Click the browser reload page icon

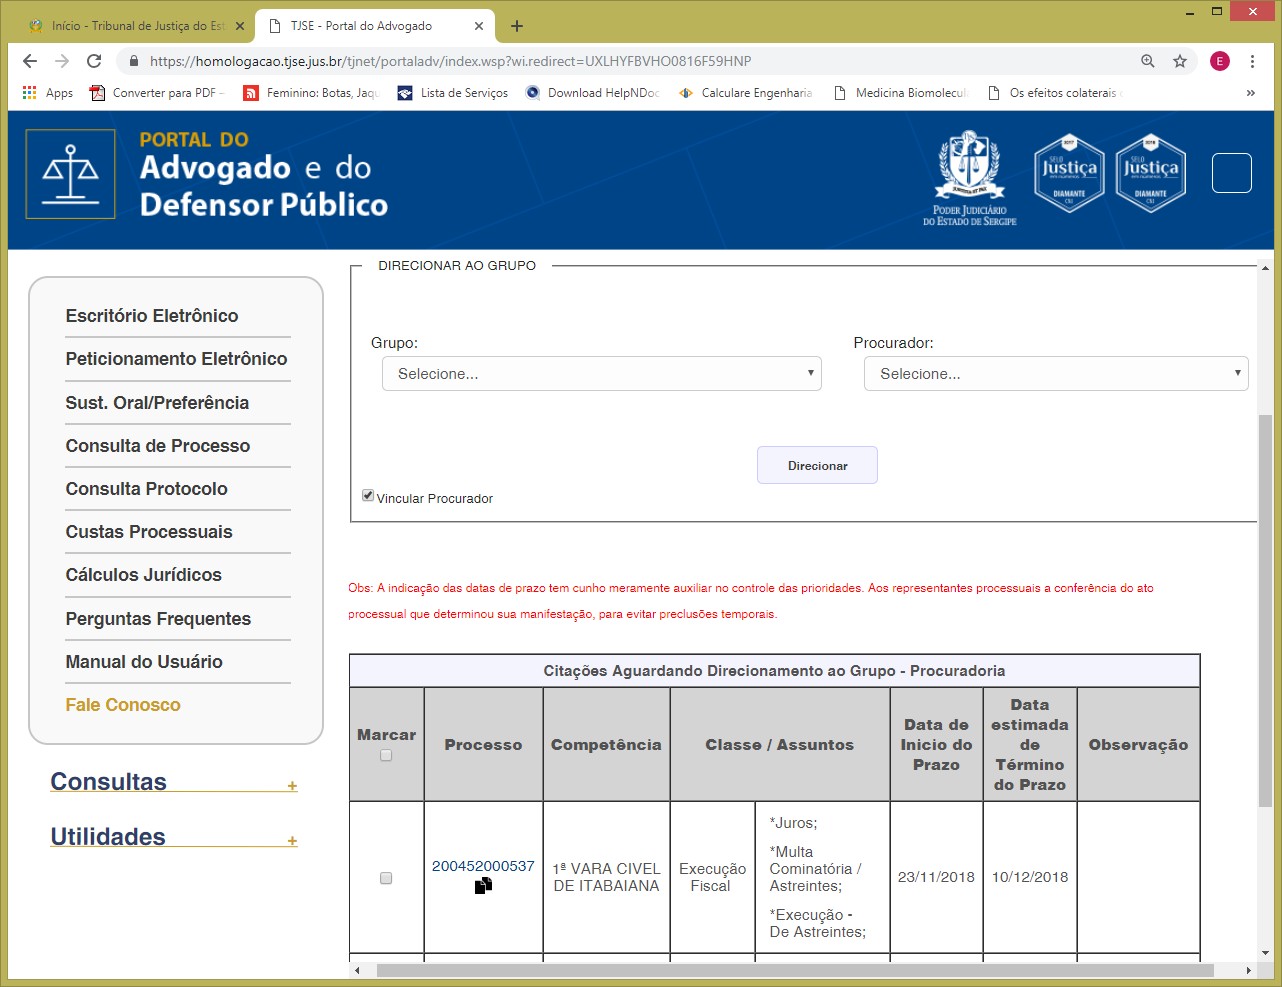pyautogui.click(x=94, y=61)
